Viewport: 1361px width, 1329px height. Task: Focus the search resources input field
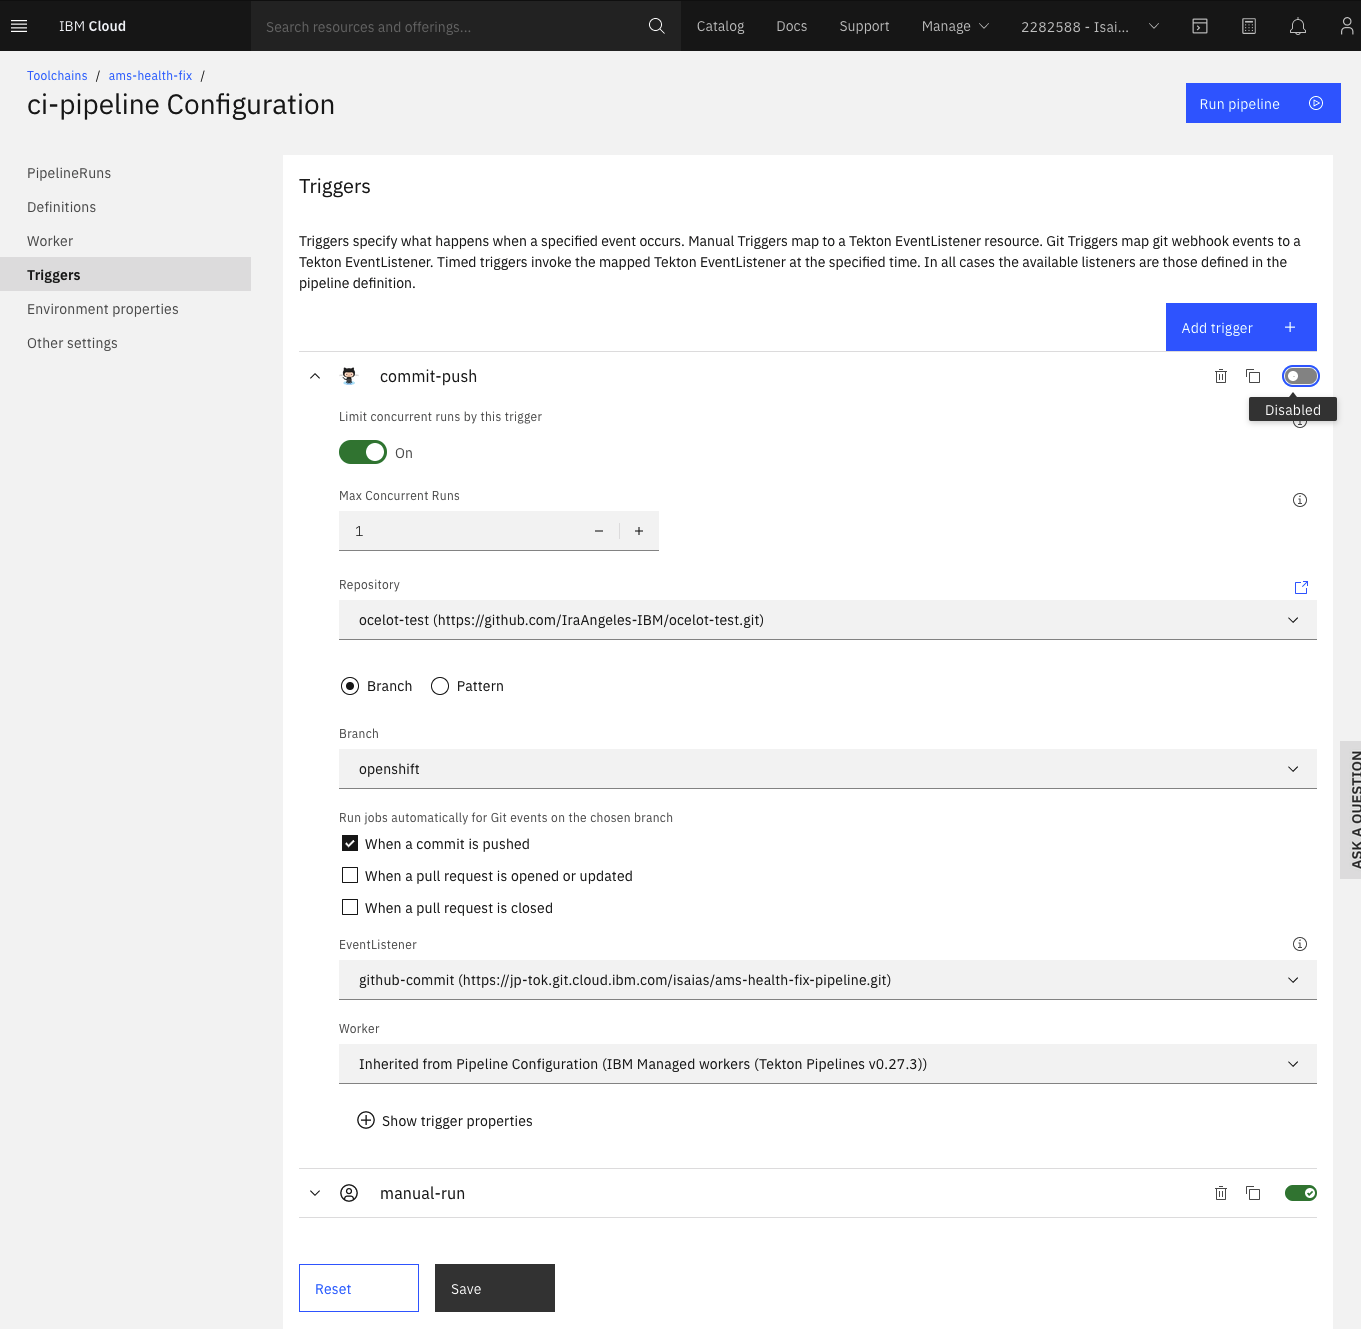click(x=450, y=26)
